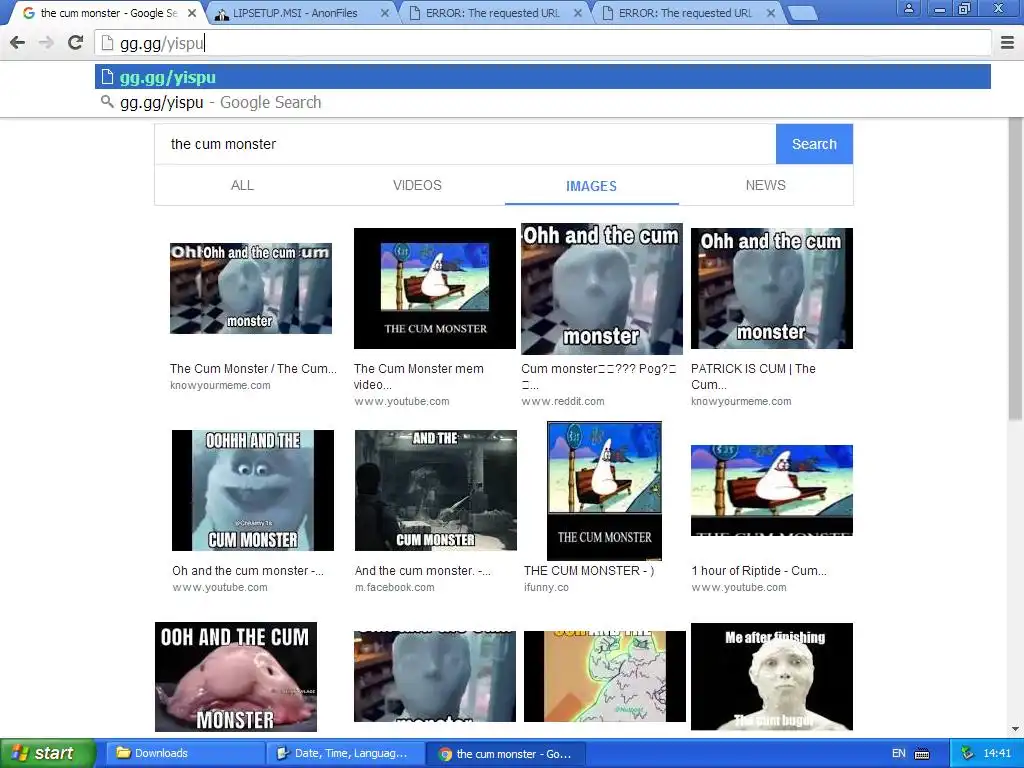This screenshot has width=1024, height=768.
Task: Open a new tab with the new-tab button
Action: coord(802,13)
